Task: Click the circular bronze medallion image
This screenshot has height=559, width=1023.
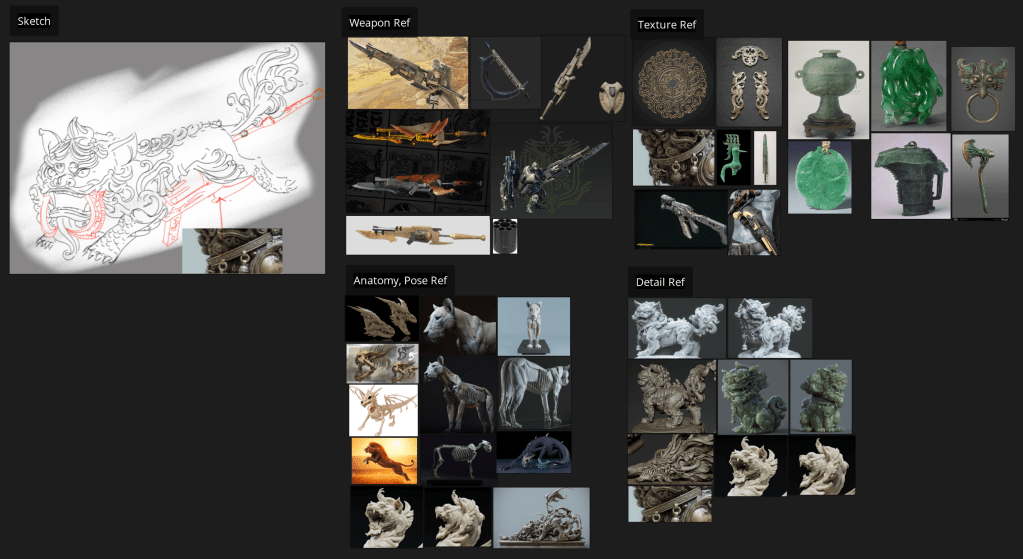Action: click(x=673, y=84)
